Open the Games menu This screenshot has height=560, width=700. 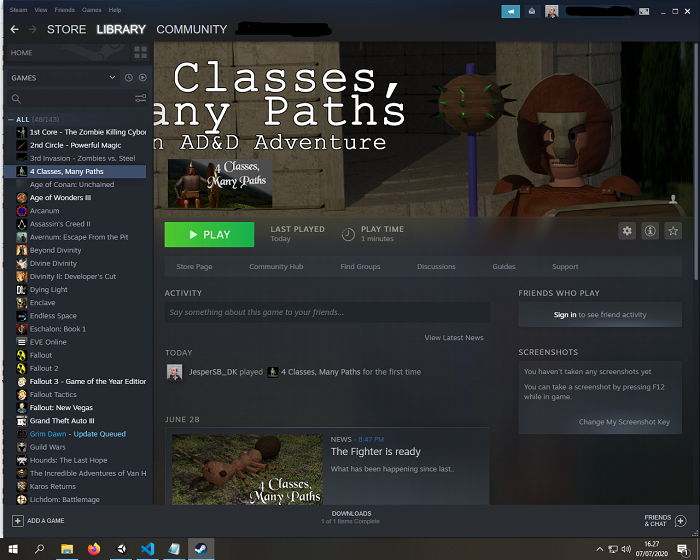point(92,10)
